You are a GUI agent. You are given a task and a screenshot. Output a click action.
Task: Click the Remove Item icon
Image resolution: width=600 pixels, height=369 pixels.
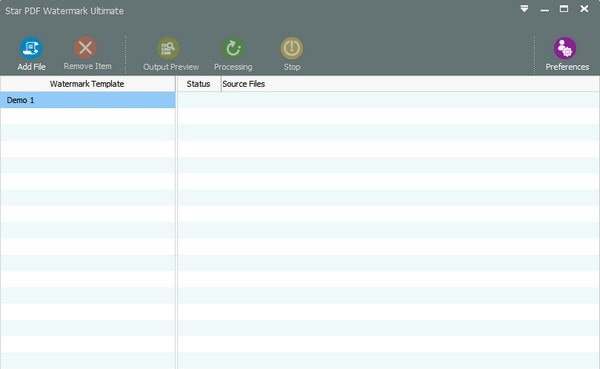(85, 48)
